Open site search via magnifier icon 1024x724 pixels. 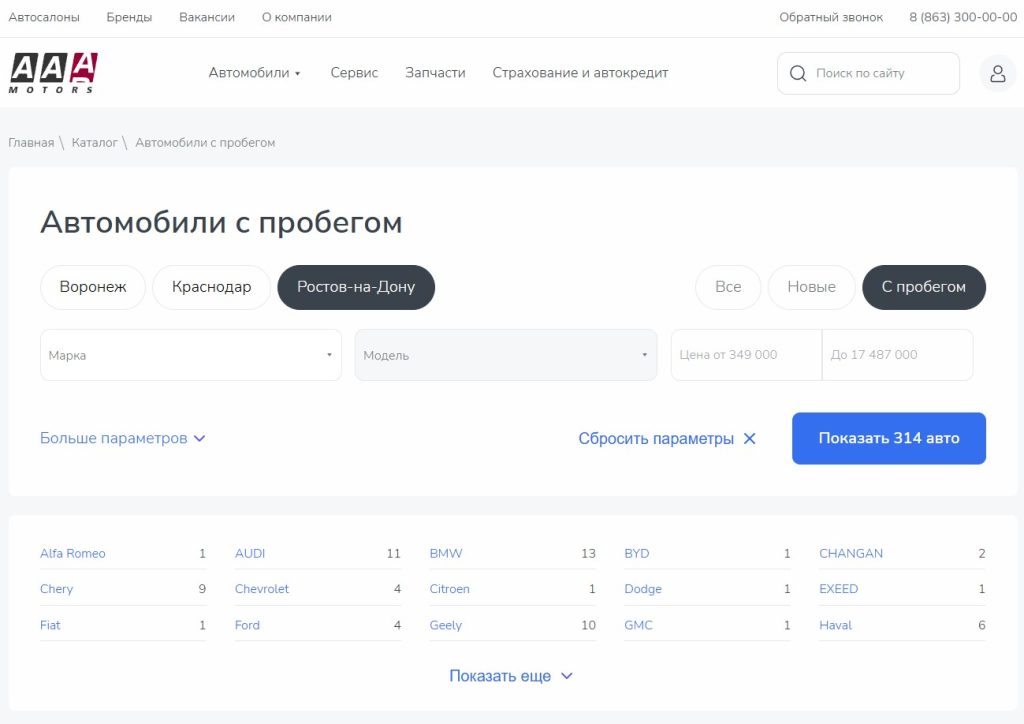(x=797, y=73)
